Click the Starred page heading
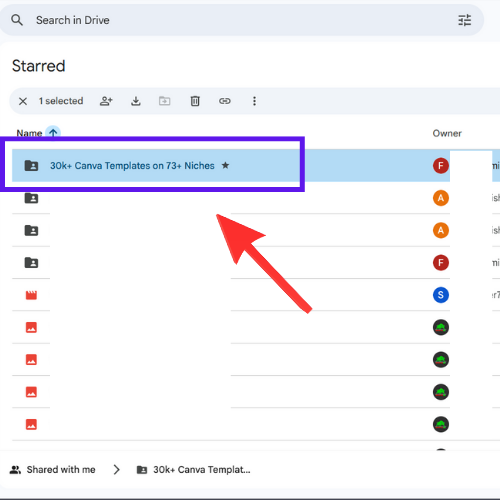The width and height of the screenshot is (500, 500). tap(39, 66)
